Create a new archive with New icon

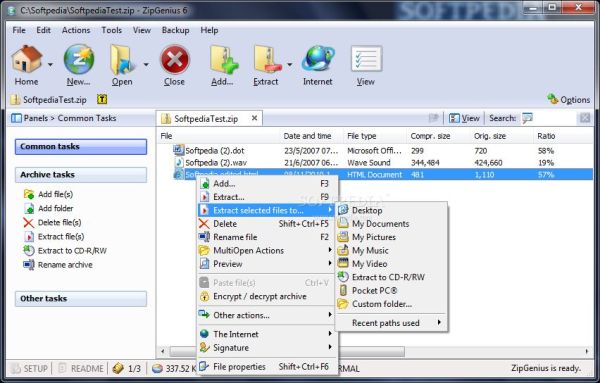click(78, 60)
